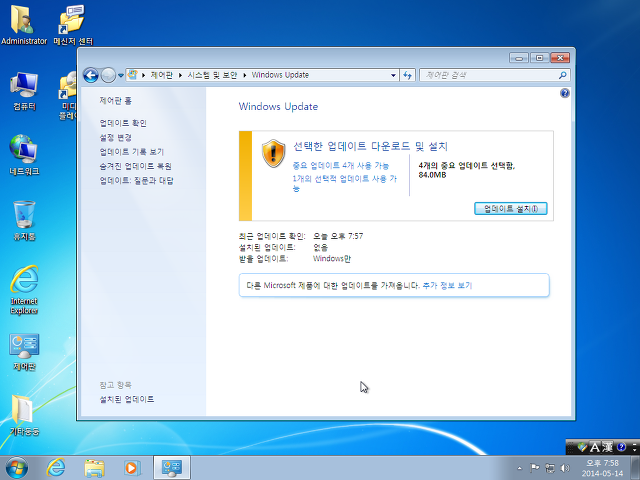640x480 pixels.
Task: Click the search magnifier icon
Action: point(563,75)
